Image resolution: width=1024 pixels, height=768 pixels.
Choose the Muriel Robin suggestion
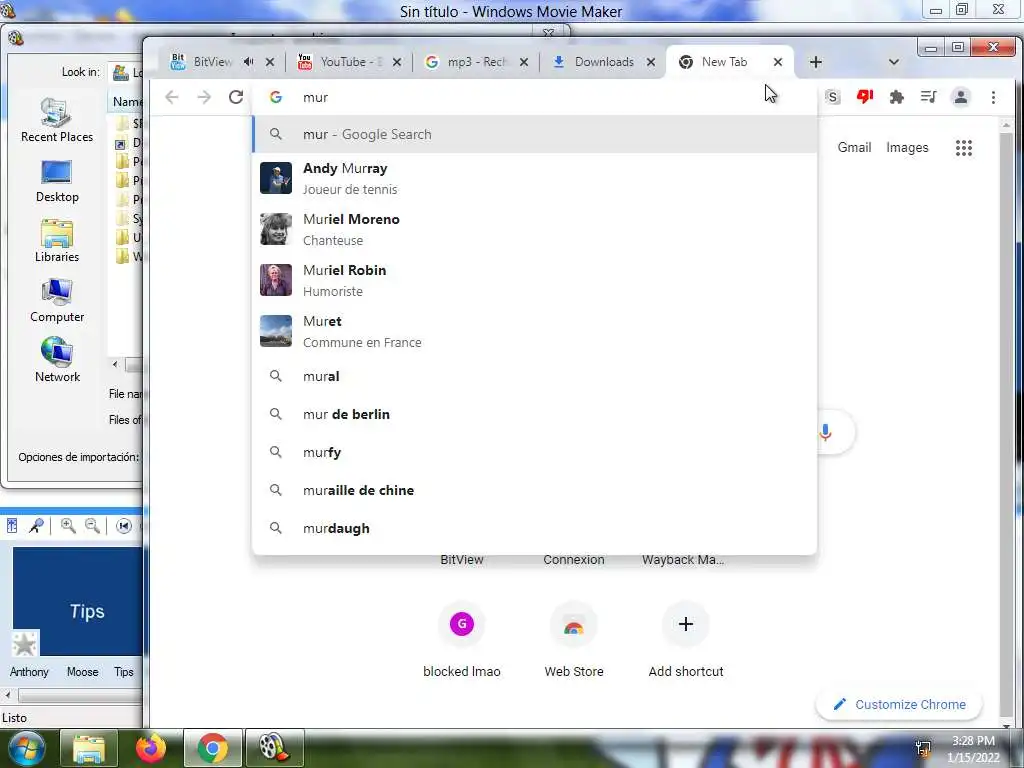(x=535, y=280)
